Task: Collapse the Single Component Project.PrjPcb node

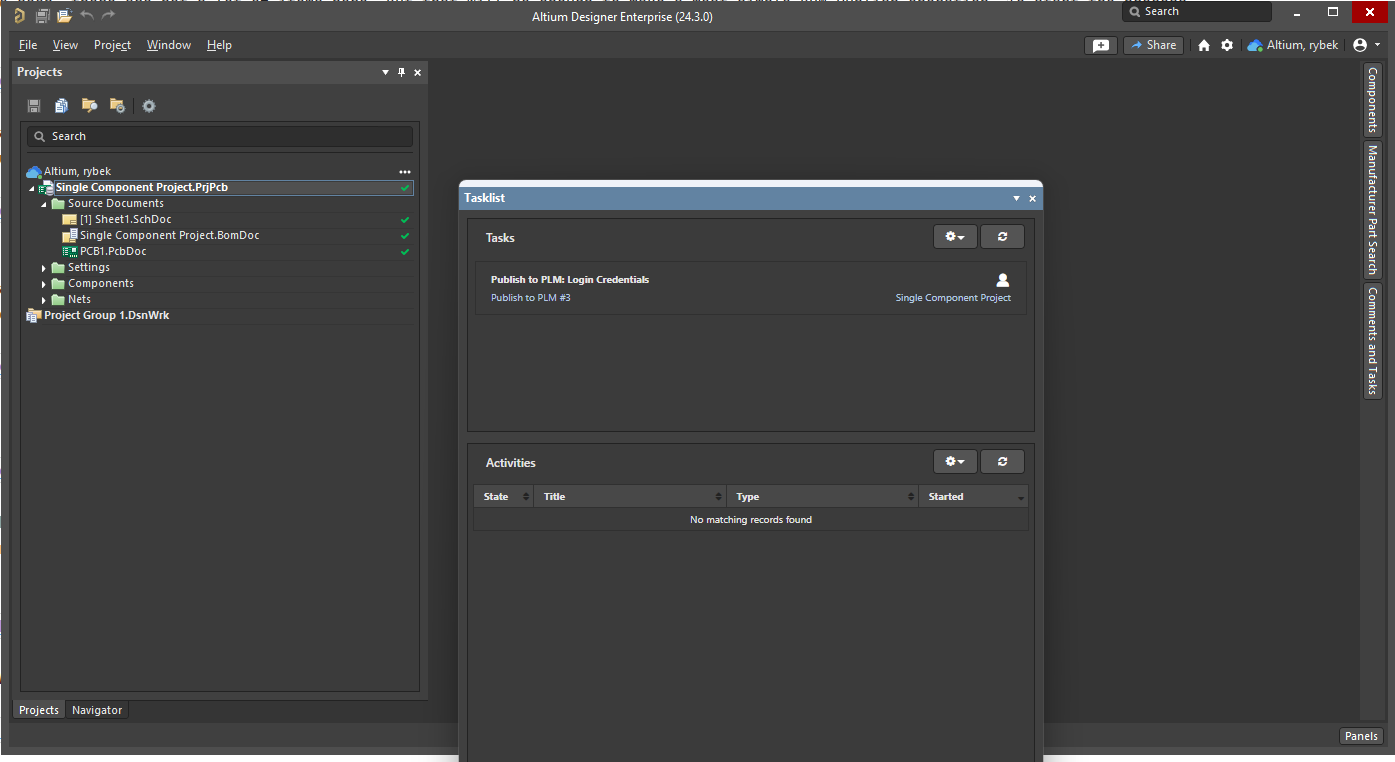Action: click(31, 188)
